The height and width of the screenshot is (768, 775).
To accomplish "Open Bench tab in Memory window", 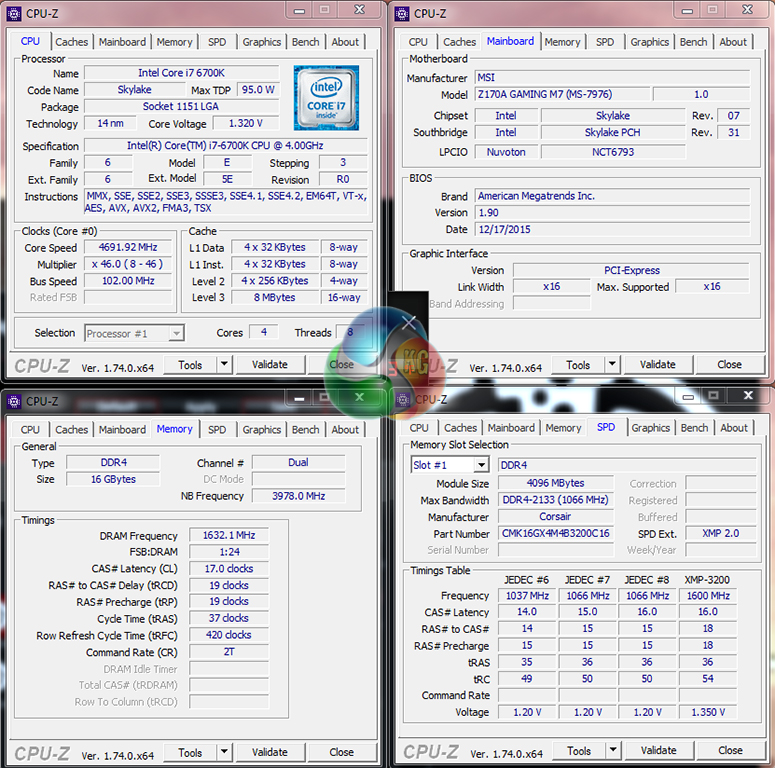I will 305,429.
